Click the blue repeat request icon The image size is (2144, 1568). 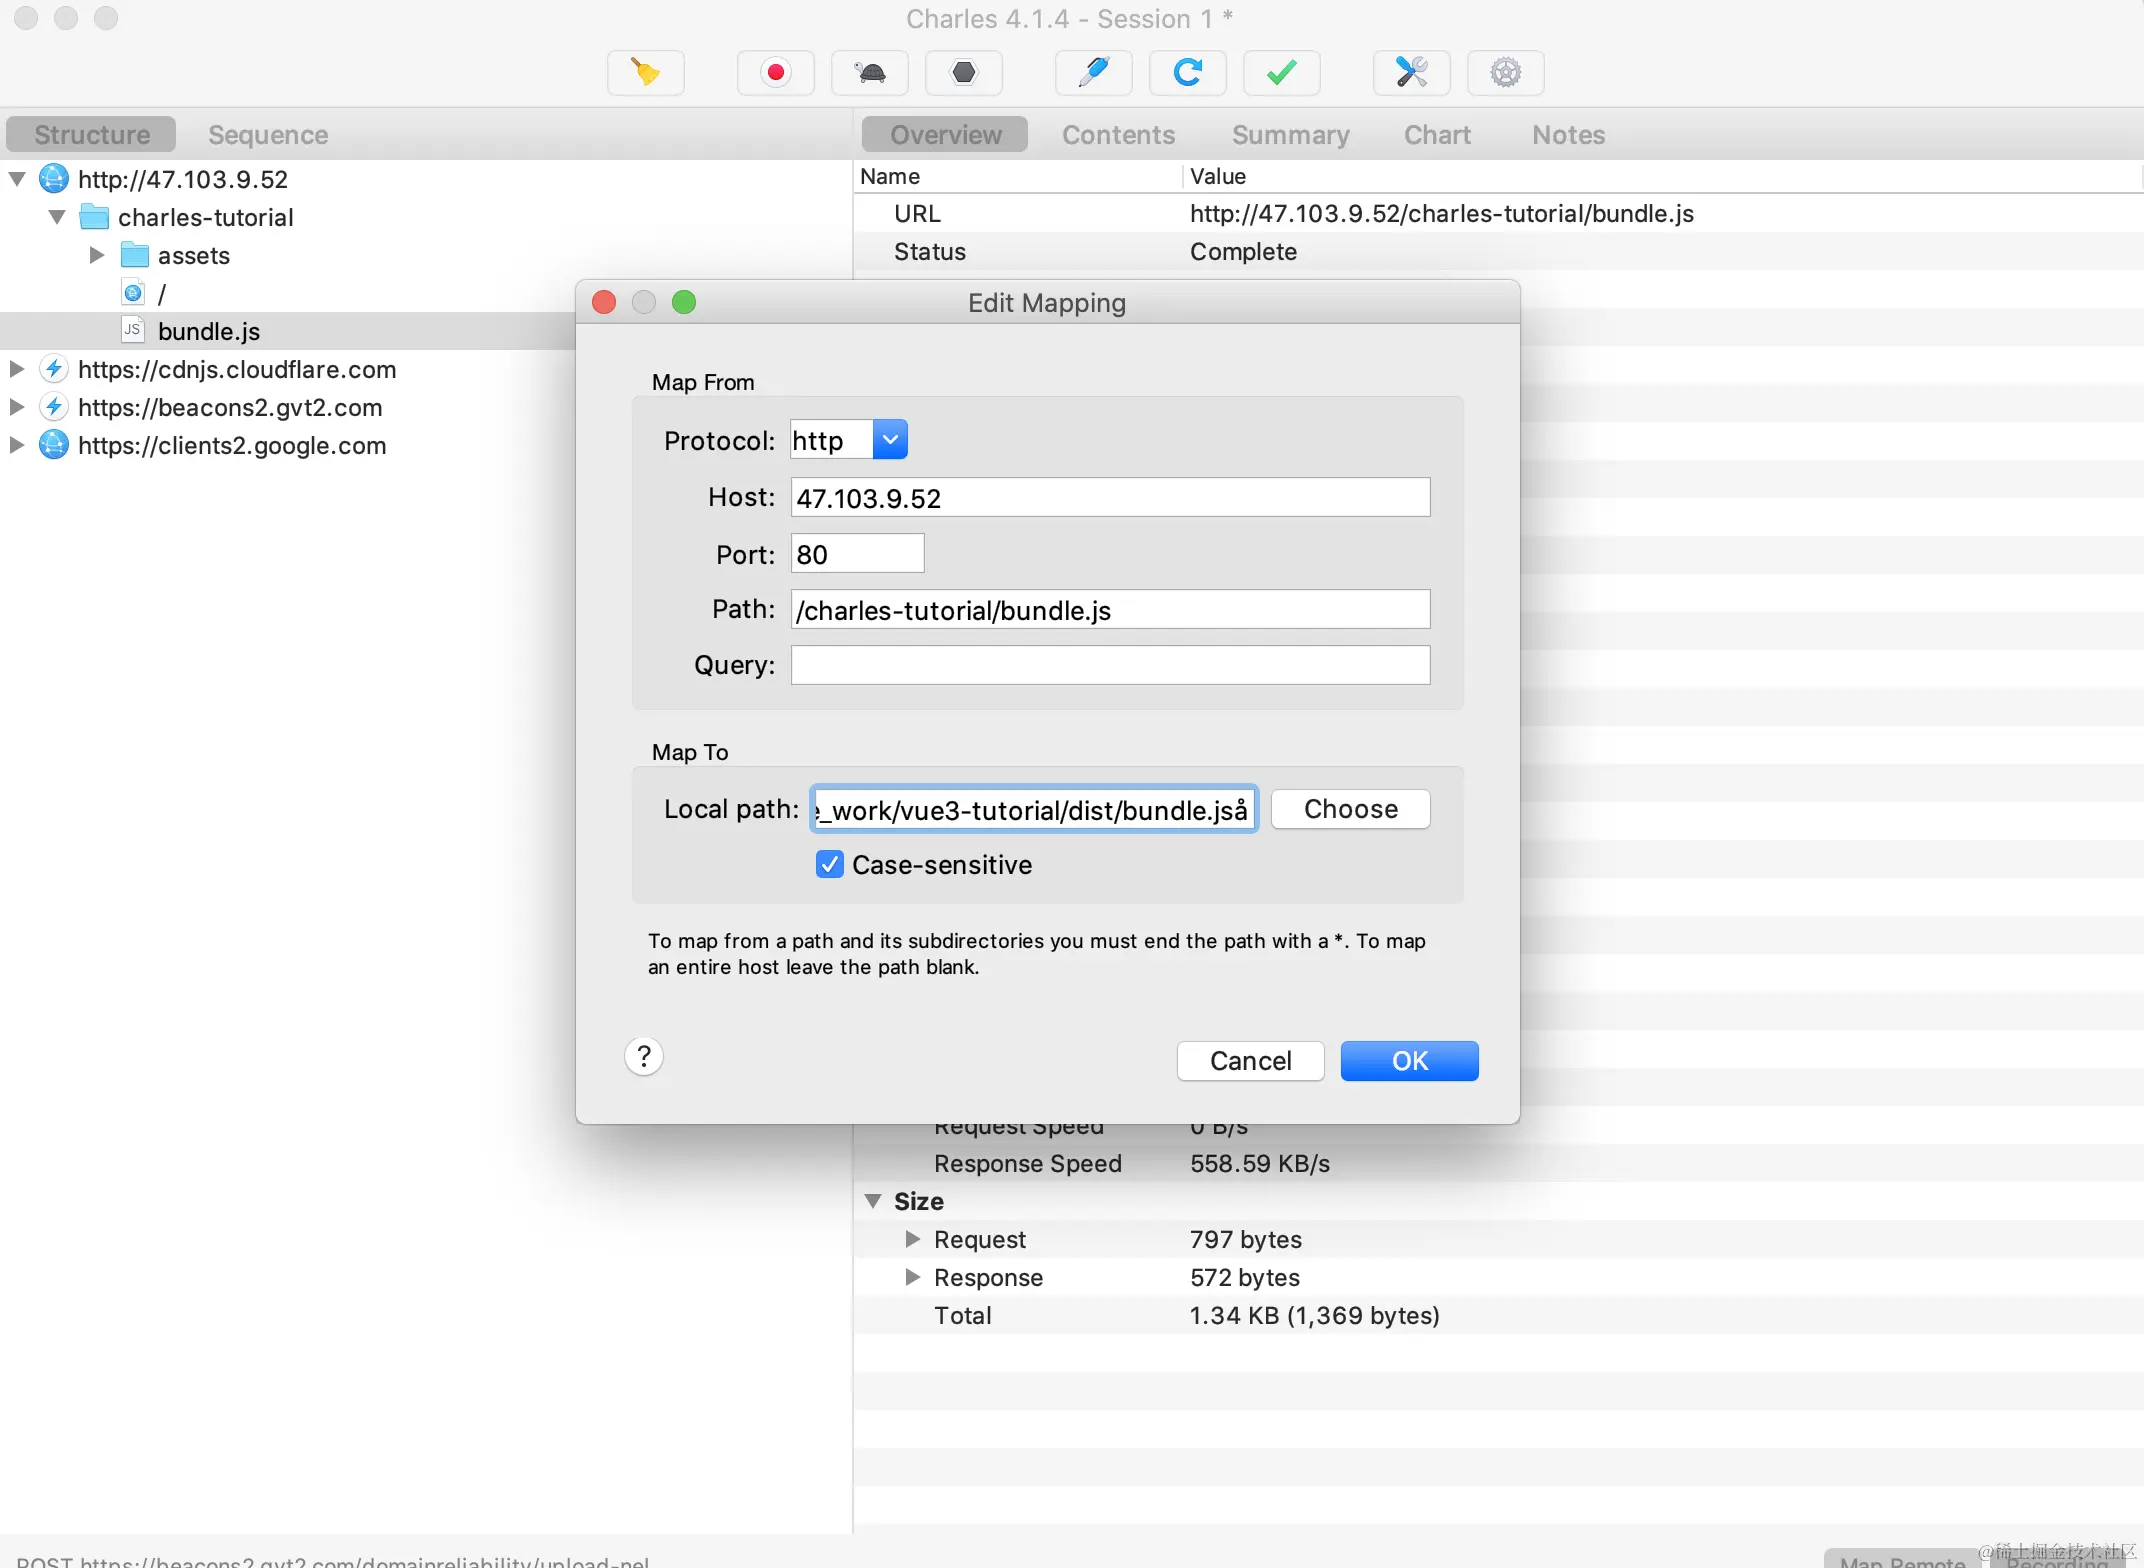(x=1188, y=73)
